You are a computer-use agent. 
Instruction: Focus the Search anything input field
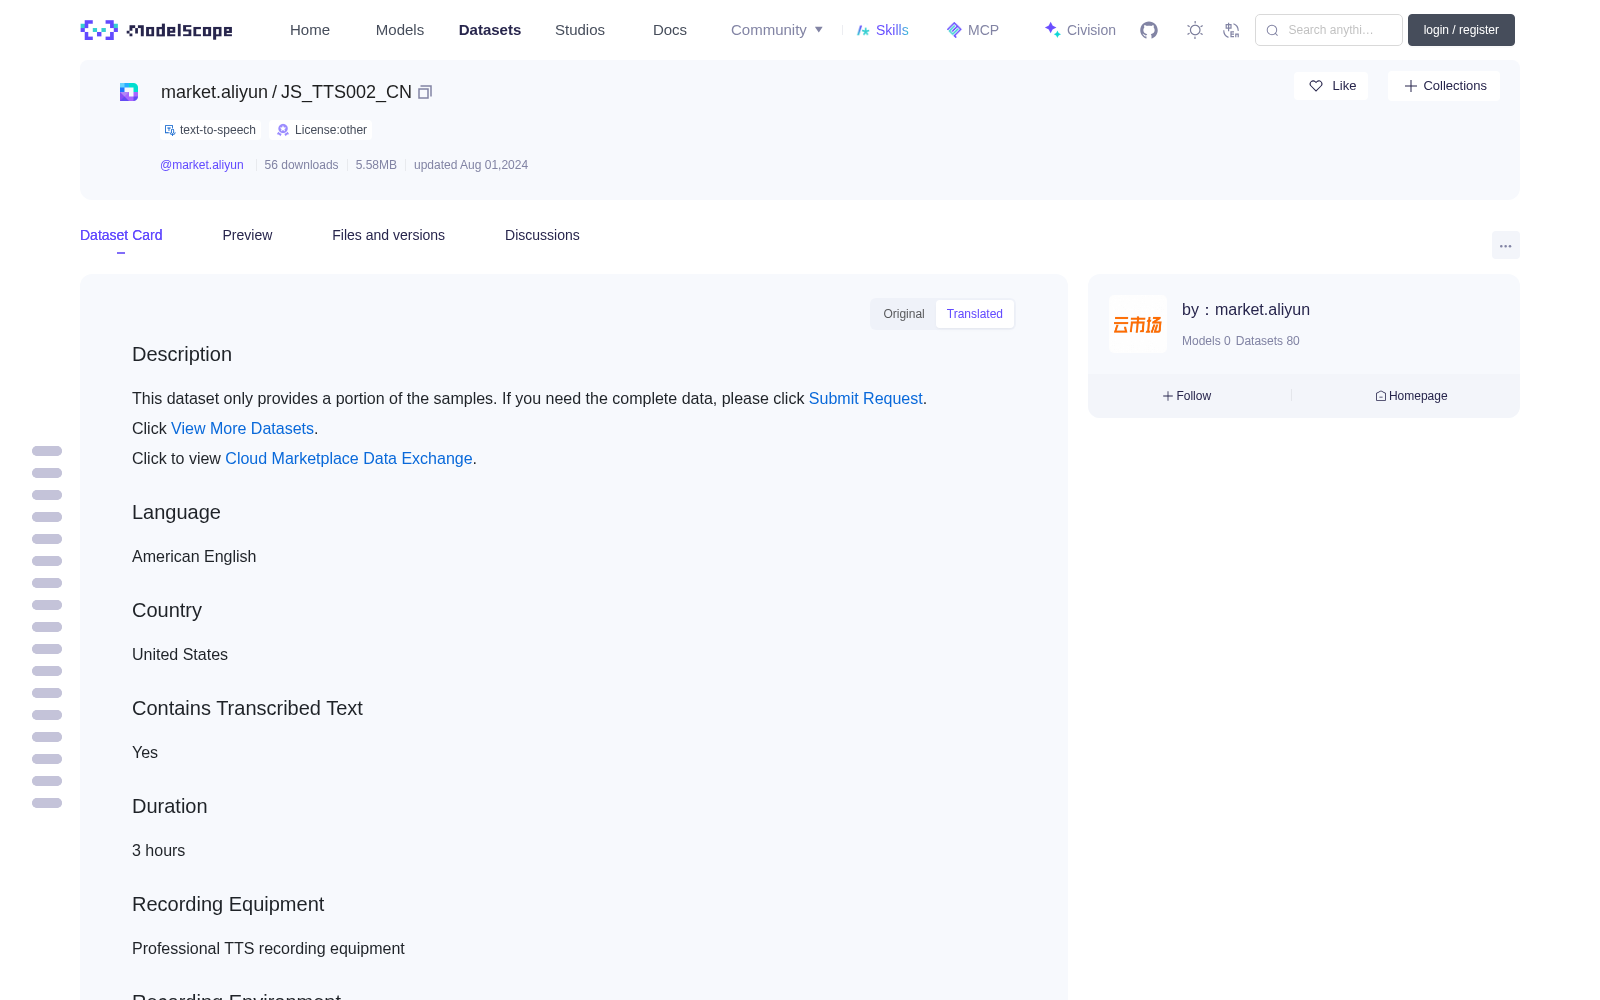pyautogui.click(x=1329, y=30)
